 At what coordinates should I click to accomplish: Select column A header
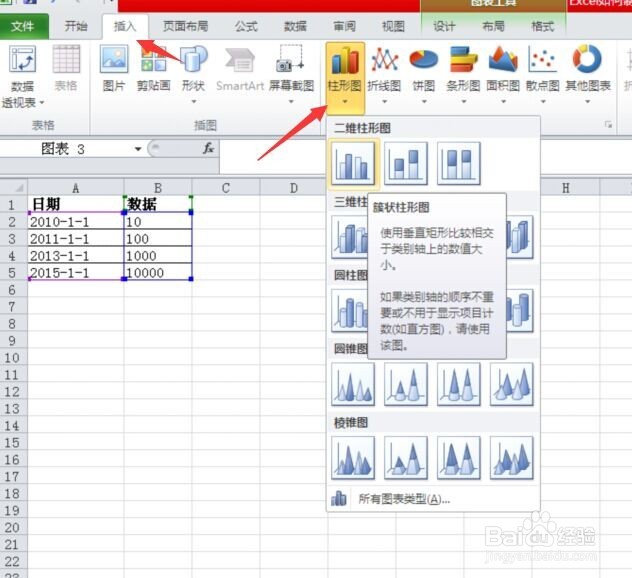[76, 188]
